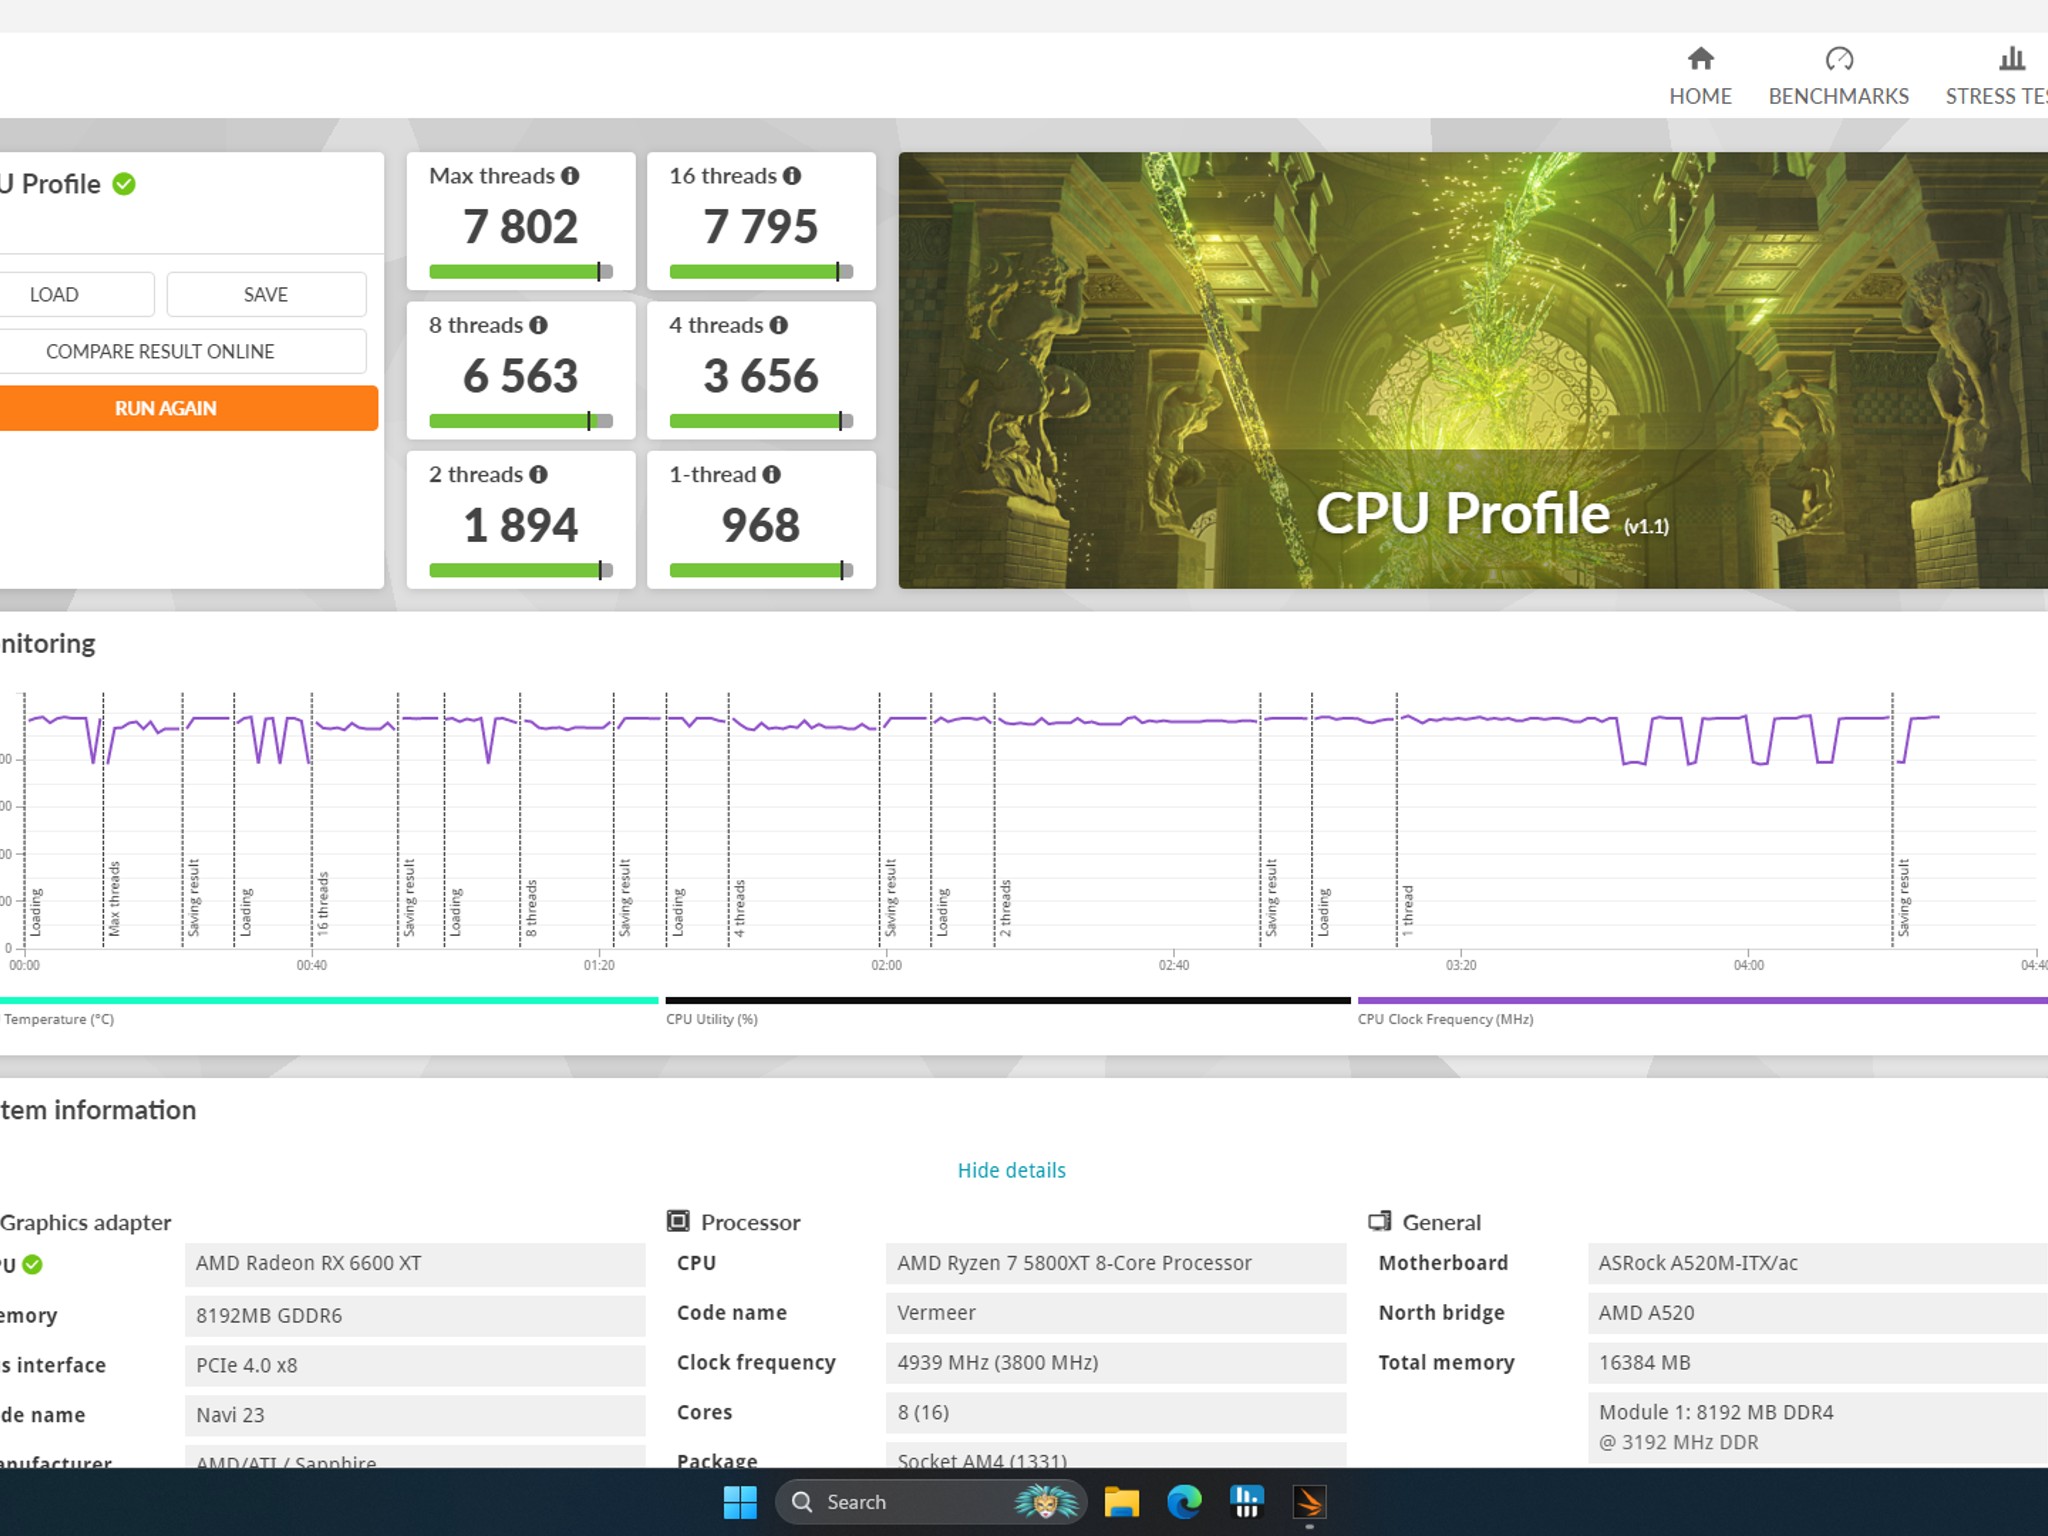This screenshot has width=2048, height=1536.
Task: Click info icon next to 2 threads
Action: tap(538, 474)
